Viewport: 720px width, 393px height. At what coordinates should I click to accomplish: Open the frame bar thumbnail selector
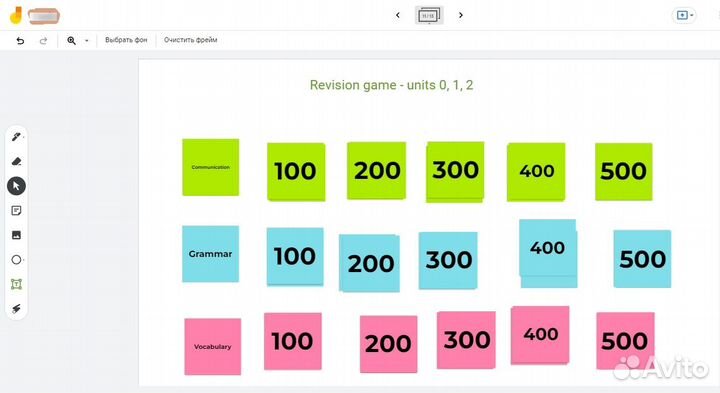coord(429,15)
